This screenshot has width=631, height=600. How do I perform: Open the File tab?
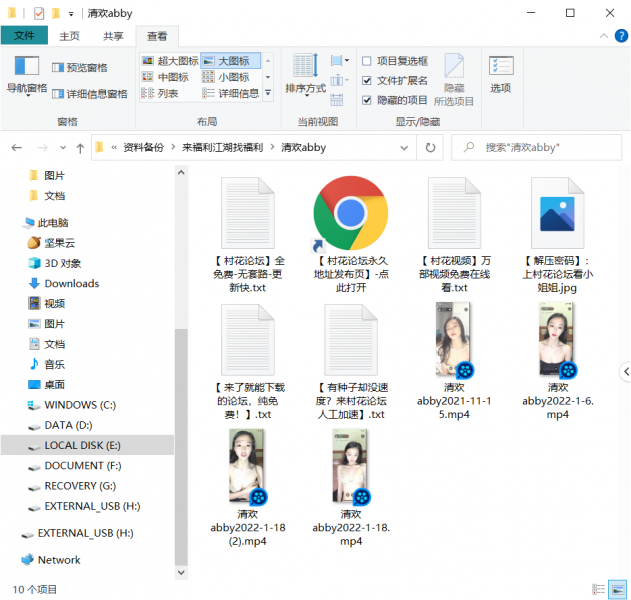pyautogui.click(x=24, y=36)
